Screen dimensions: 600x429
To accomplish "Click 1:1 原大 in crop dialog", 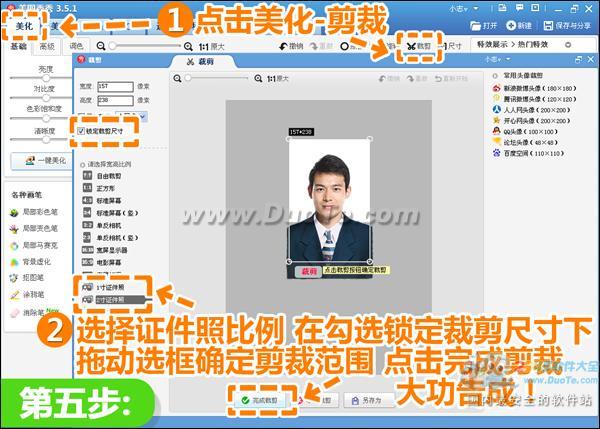I will coord(278,79).
